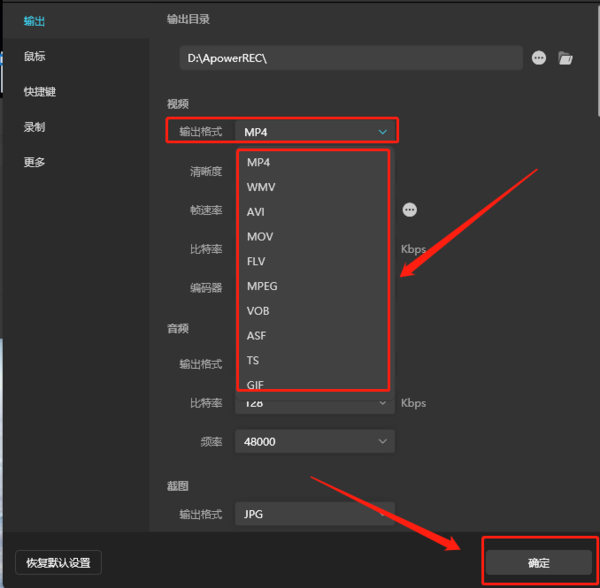Screen dimensions: 600x588
Task: Pick the VOB format option
Action: click(x=258, y=311)
